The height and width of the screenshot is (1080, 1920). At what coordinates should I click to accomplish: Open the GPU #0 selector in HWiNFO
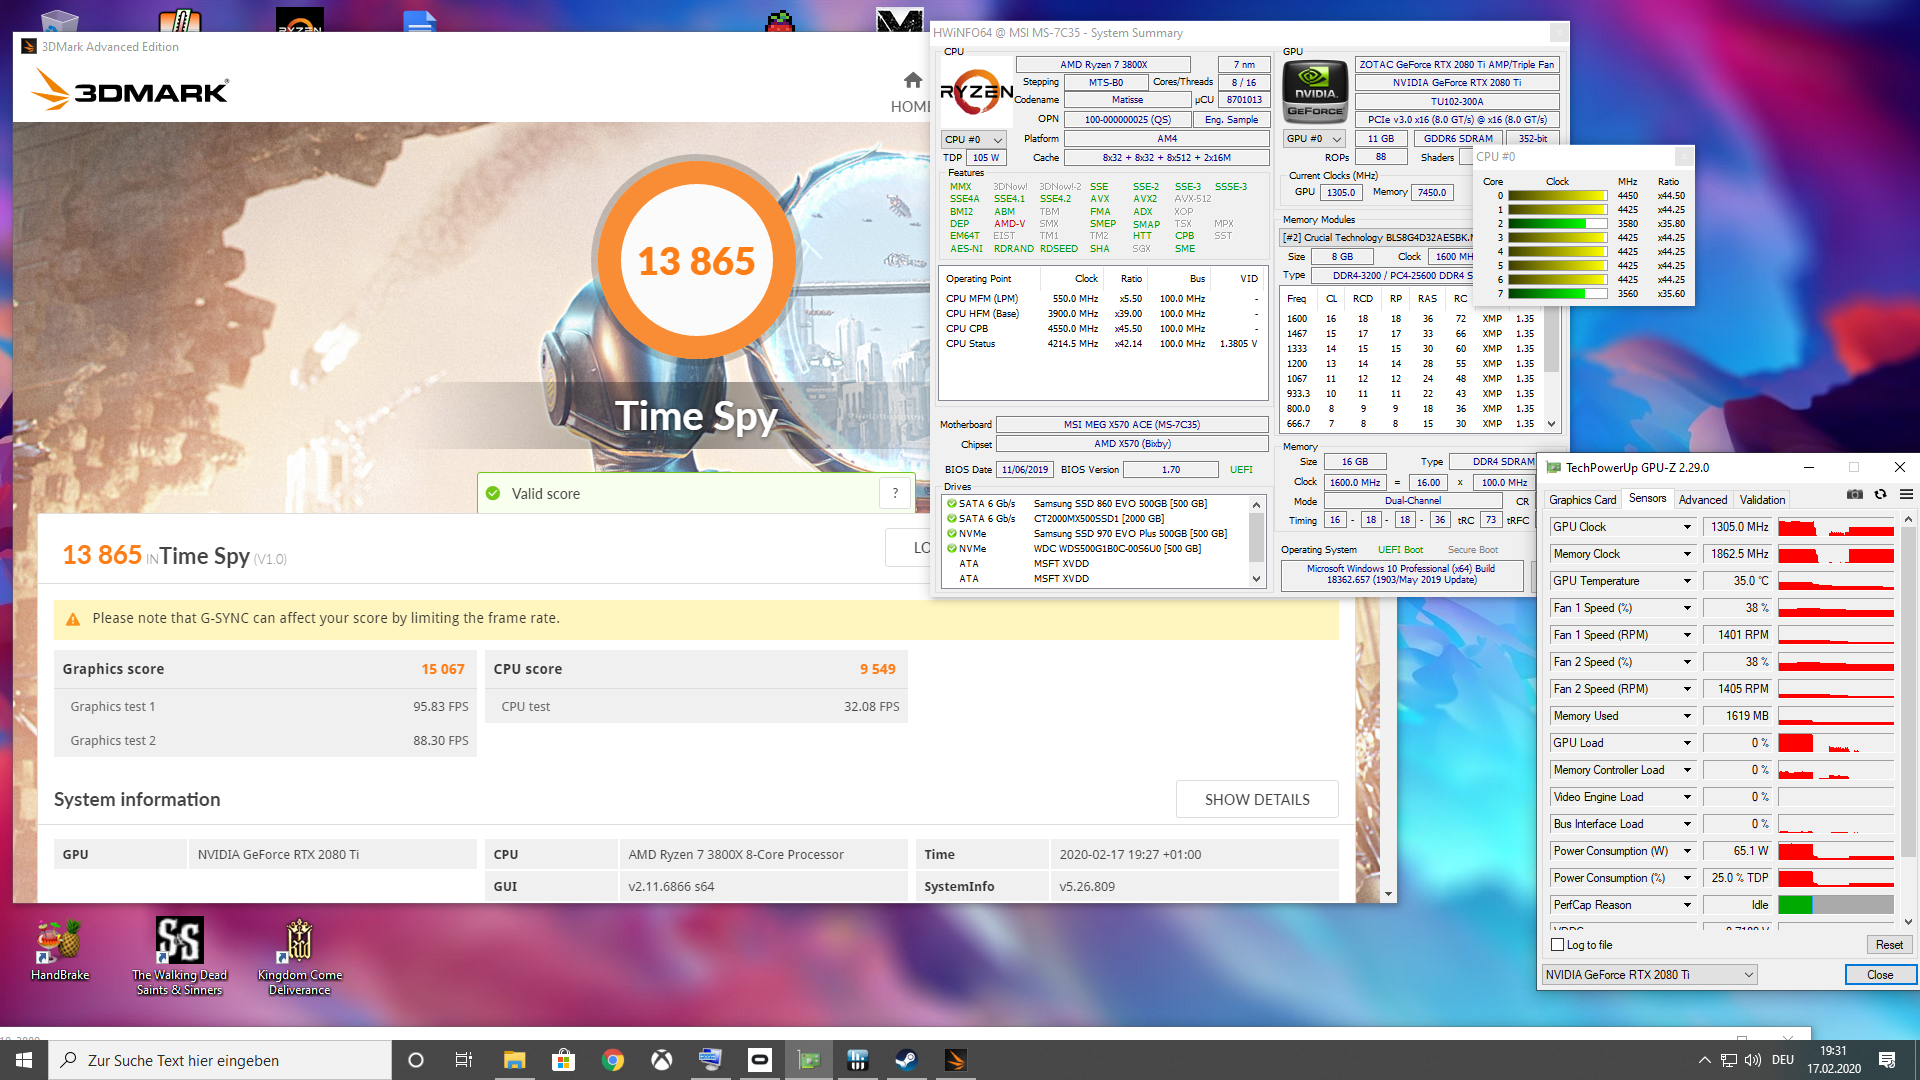click(1313, 139)
